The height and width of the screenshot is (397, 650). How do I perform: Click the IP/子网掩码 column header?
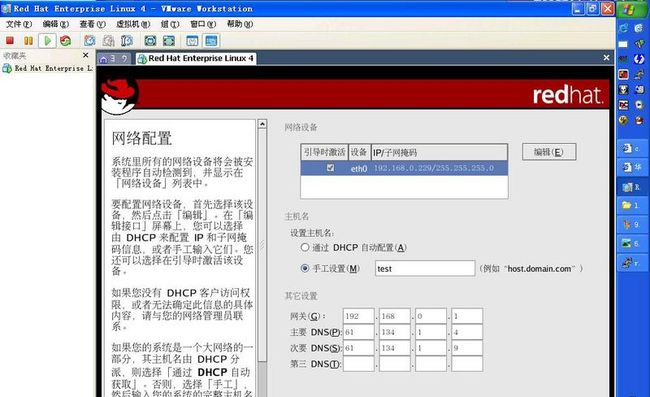pyautogui.click(x=439, y=153)
